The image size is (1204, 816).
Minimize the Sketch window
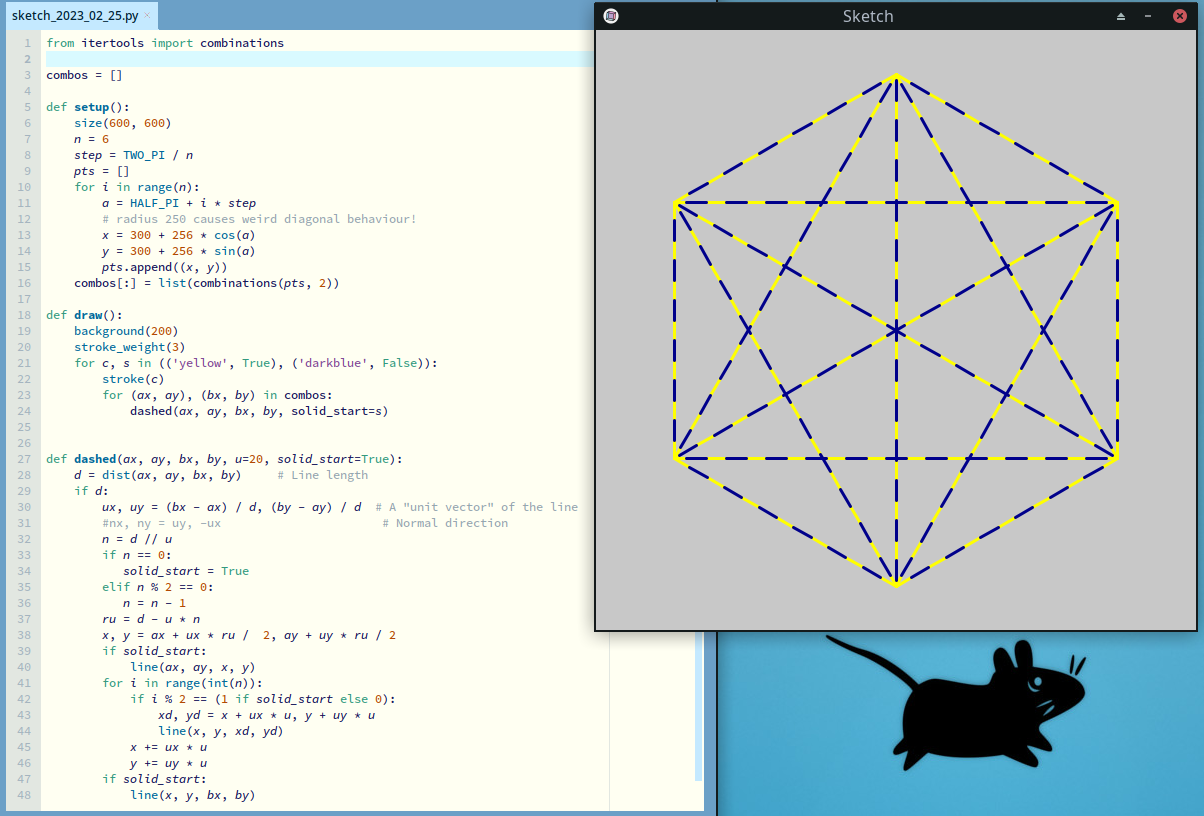1148,16
